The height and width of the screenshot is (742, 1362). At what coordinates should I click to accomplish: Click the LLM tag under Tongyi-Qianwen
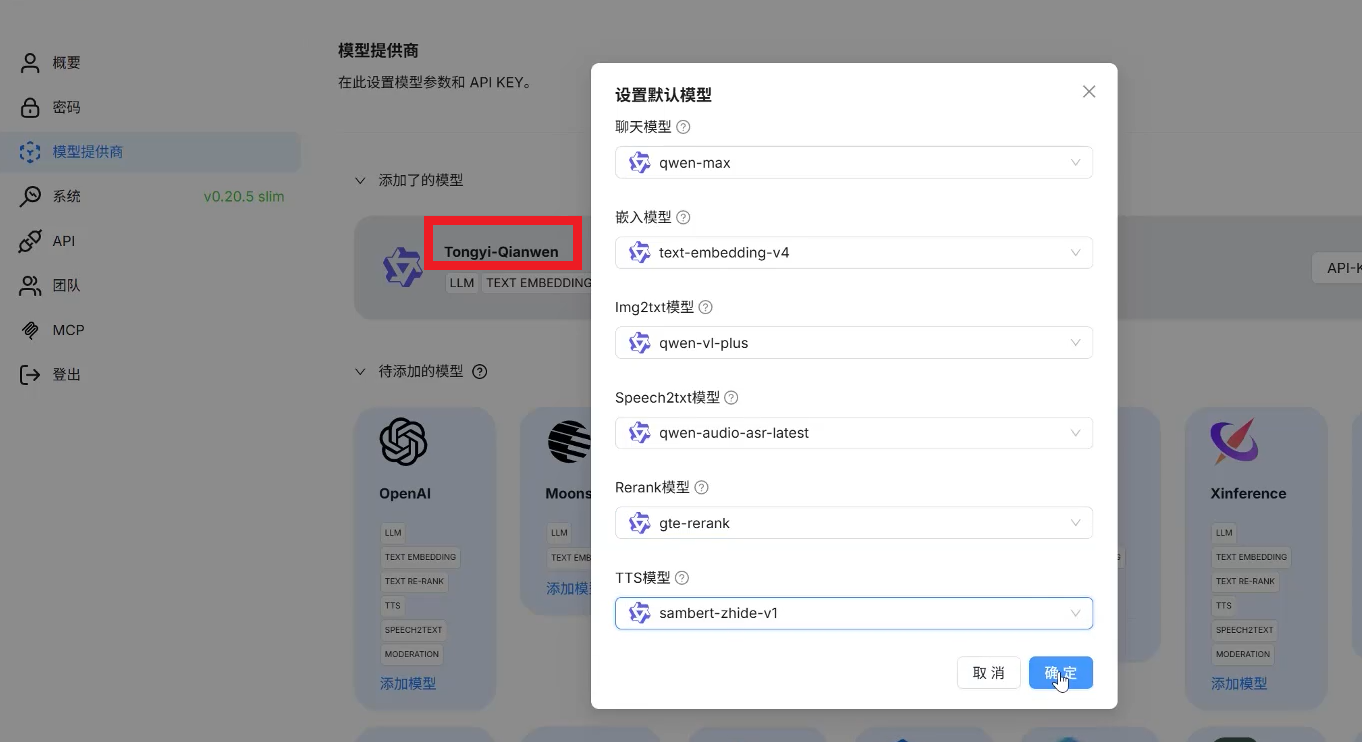[x=462, y=283]
